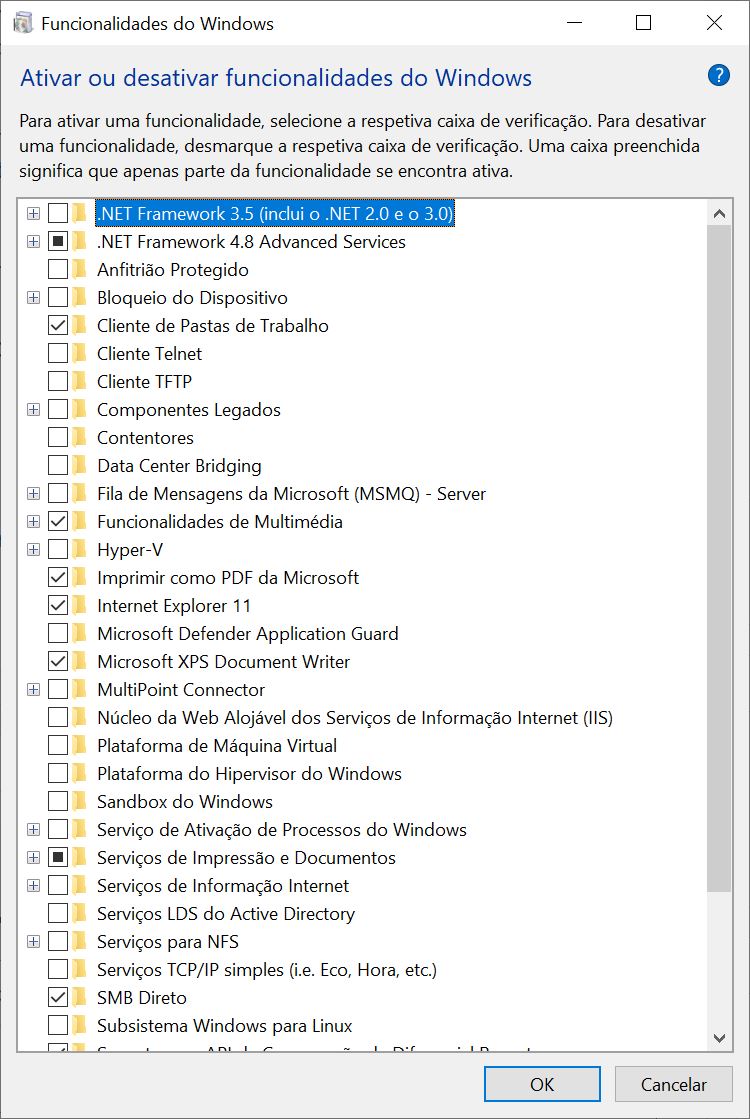The width and height of the screenshot is (750, 1119).
Task: Enable Subsistema Windows para Linux checkbox
Action: point(58,1026)
